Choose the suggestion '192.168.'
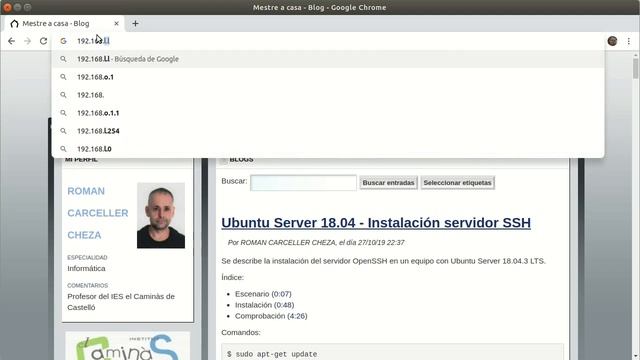 tap(328, 95)
